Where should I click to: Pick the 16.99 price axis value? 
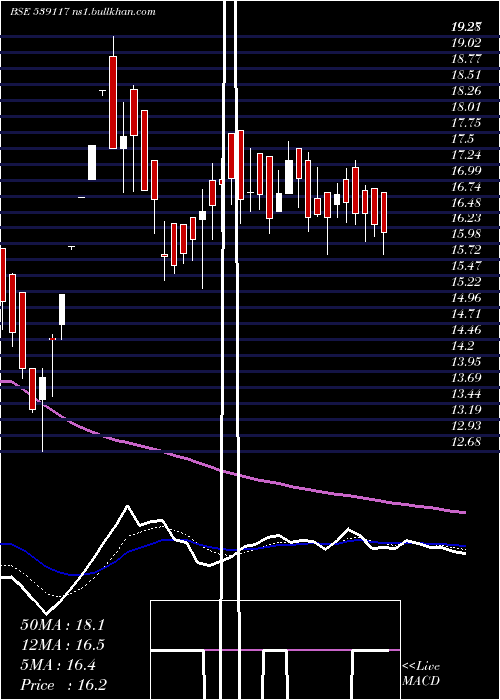point(466,171)
